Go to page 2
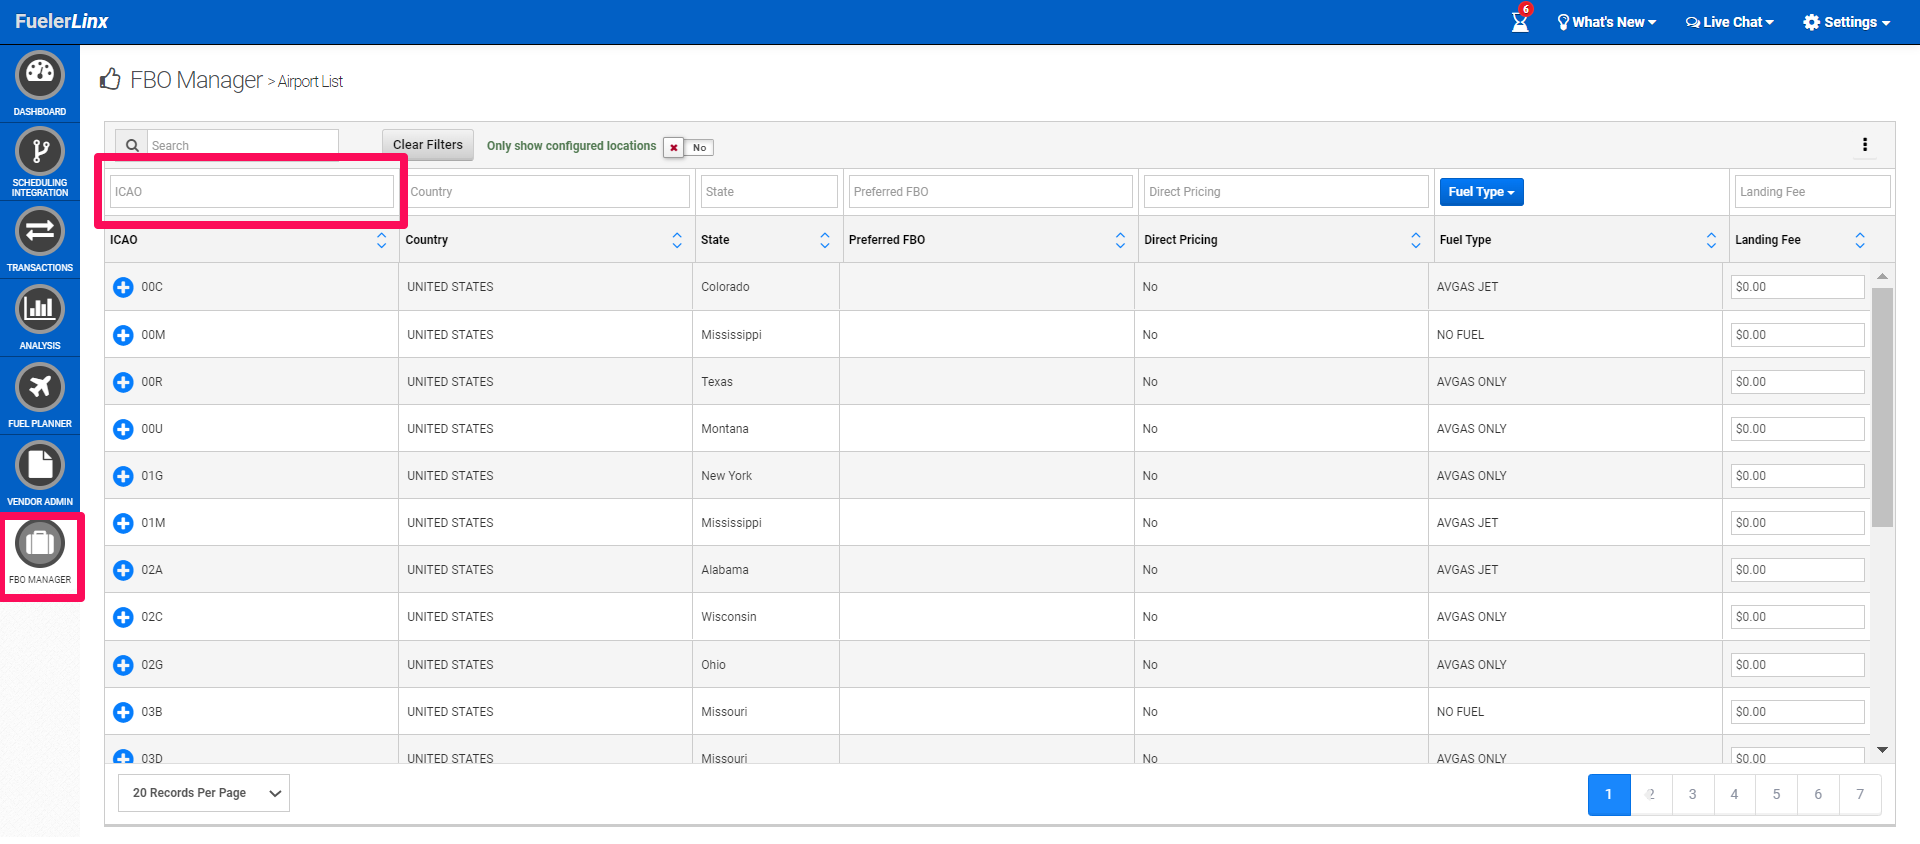The height and width of the screenshot is (844, 1920). (x=1651, y=794)
